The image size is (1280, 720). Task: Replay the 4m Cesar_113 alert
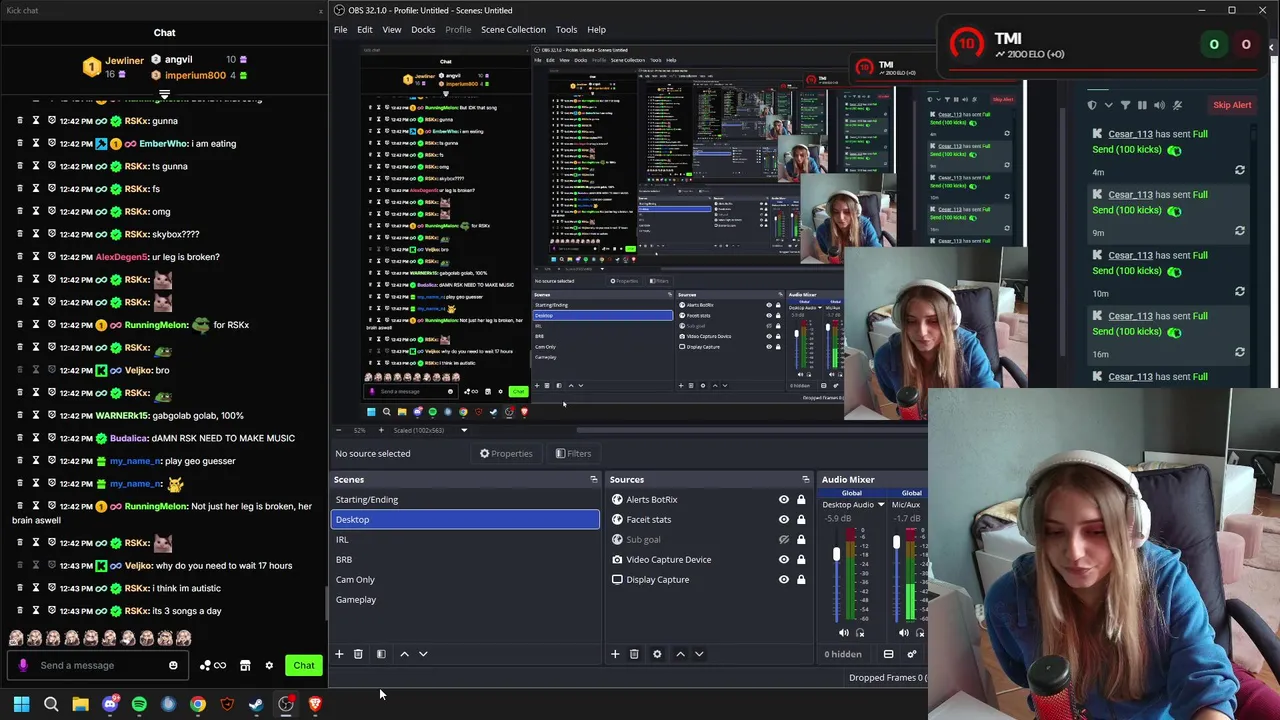coord(1240,171)
